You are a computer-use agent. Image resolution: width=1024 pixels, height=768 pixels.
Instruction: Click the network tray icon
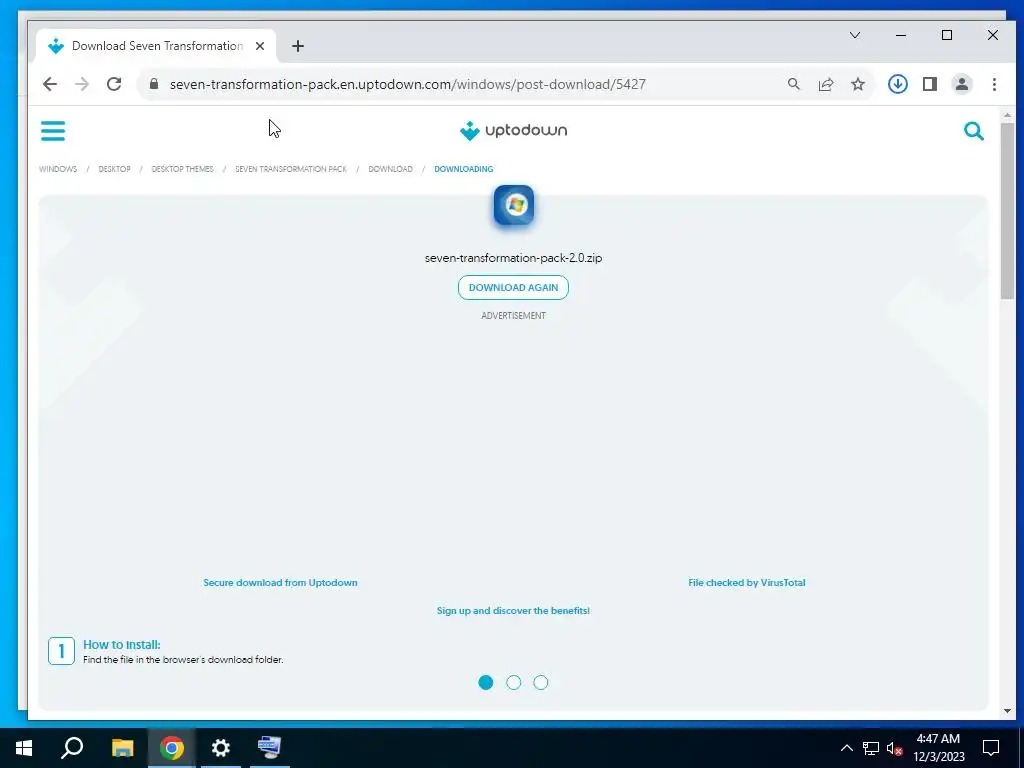tap(871, 748)
